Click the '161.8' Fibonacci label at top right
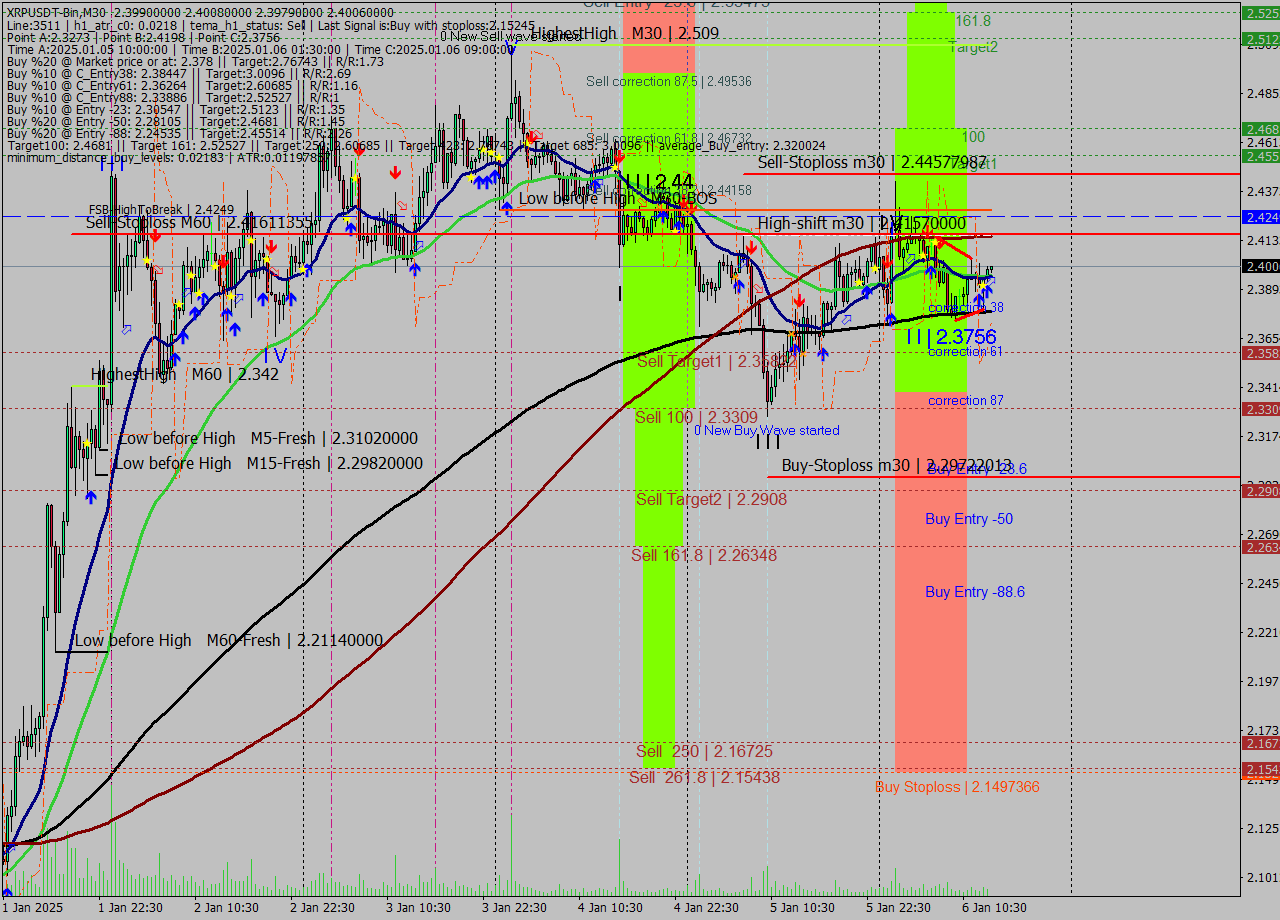This screenshot has height=920, width=1280. tap(973, 21)
